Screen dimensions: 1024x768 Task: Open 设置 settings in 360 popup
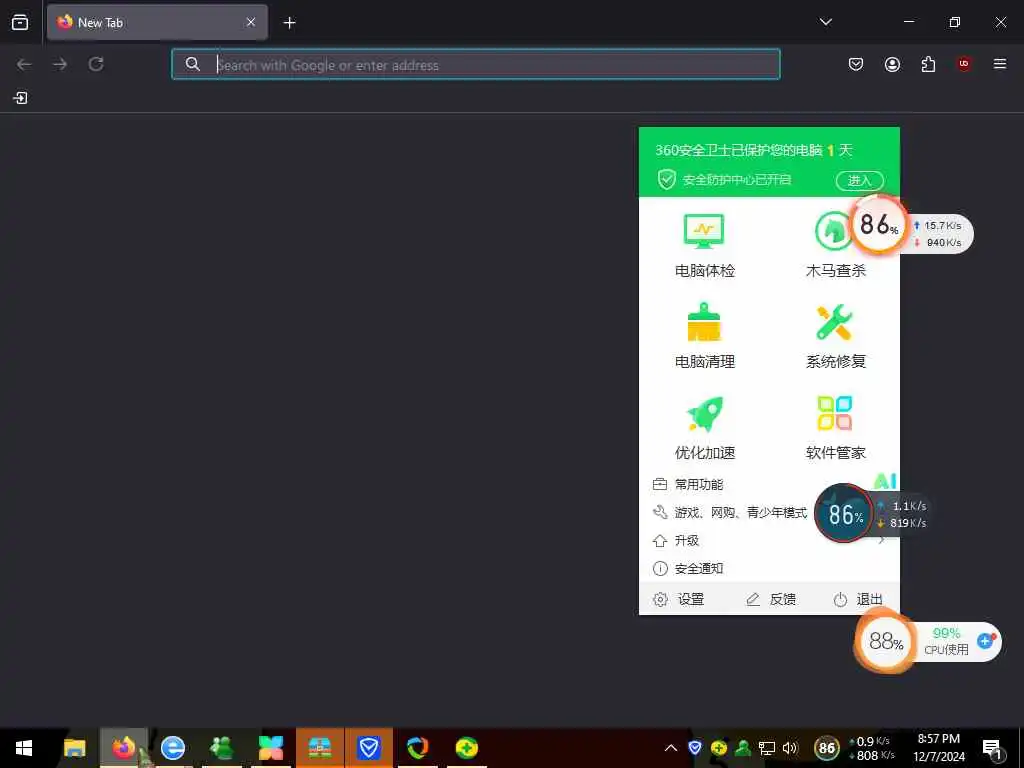tap(679, 600)
